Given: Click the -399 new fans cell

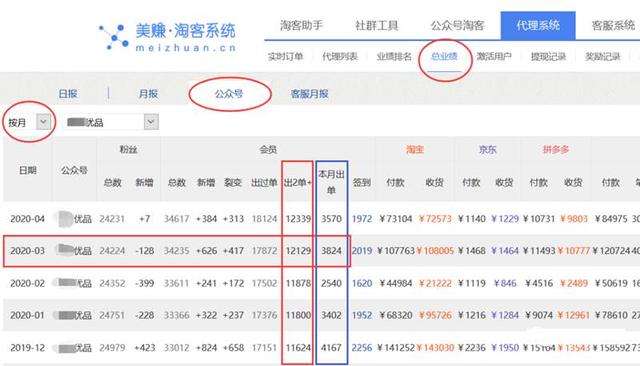Looking at the screenshot, I should (x=144, y=283).
